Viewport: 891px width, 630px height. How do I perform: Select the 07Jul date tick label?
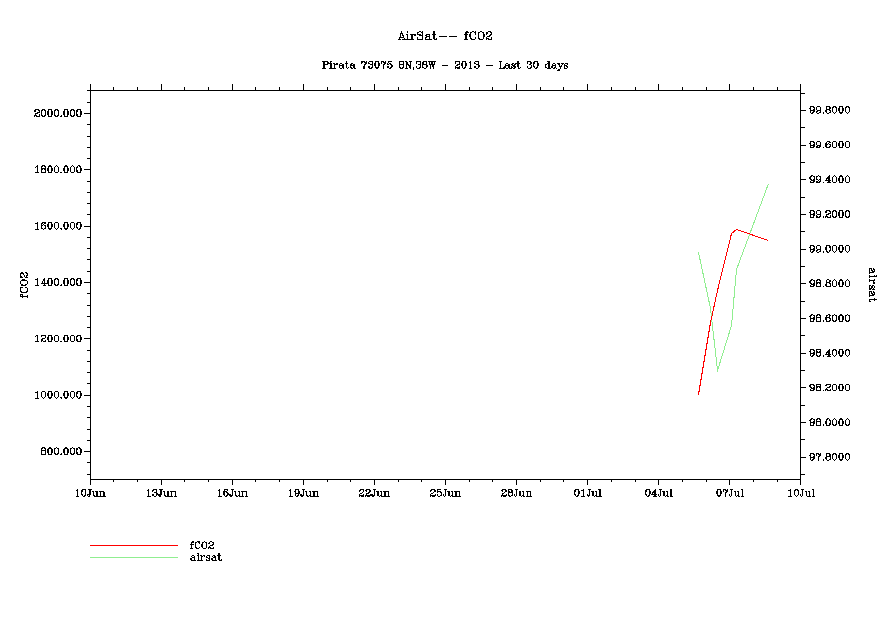click(729, 493)
